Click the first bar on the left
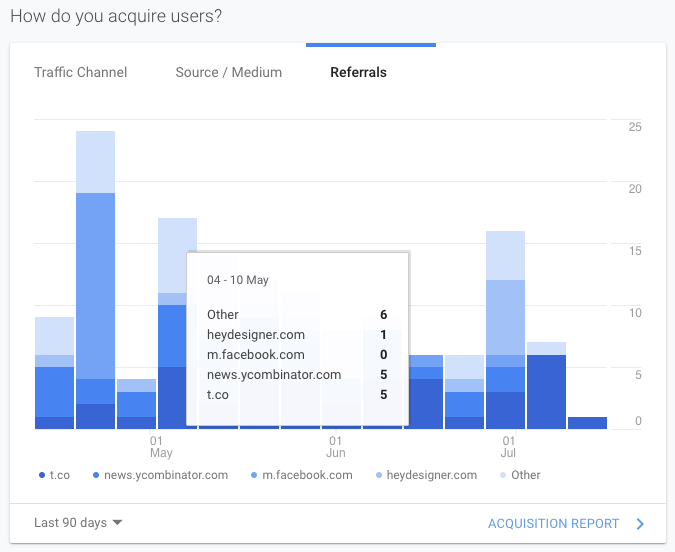 point(54,373)
